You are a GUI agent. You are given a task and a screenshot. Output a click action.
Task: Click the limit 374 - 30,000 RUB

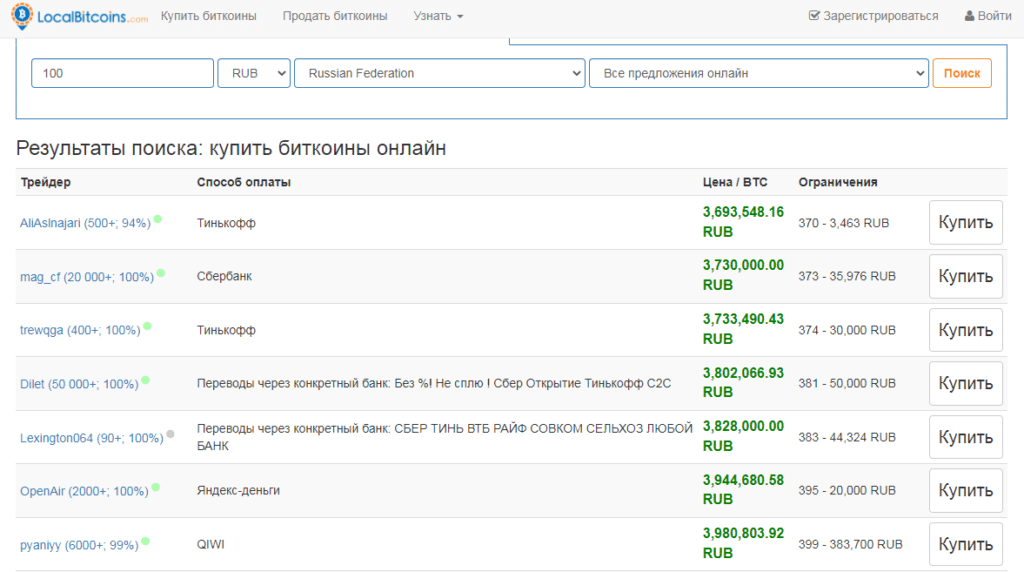pyautogui.click(x=847, y=330)
